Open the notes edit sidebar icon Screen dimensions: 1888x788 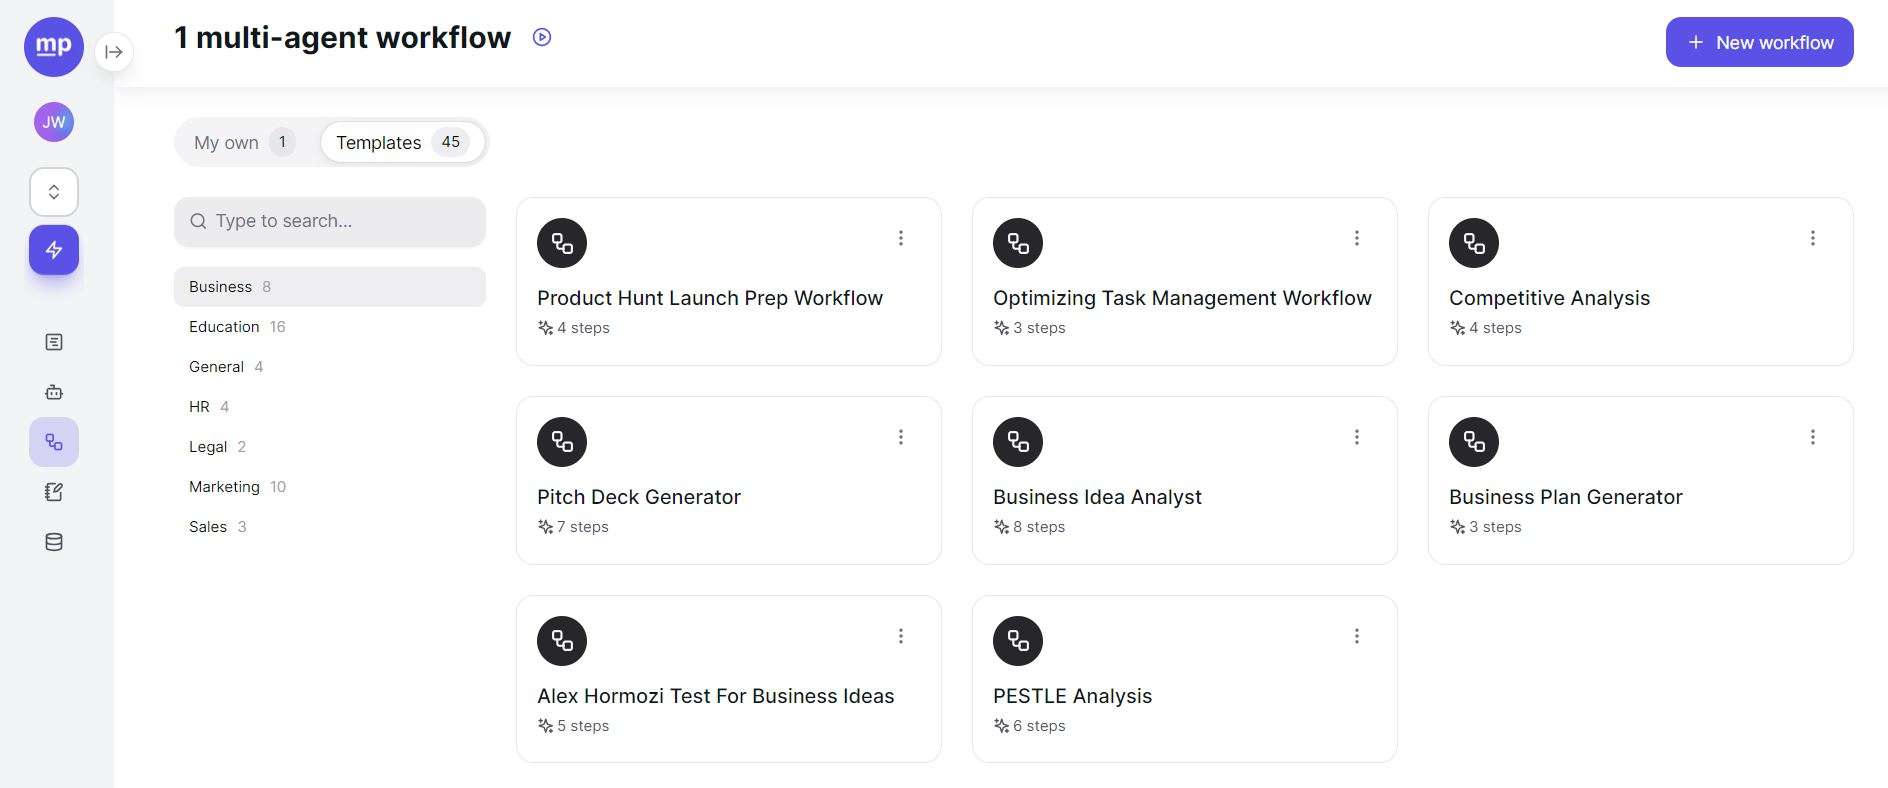54,492
